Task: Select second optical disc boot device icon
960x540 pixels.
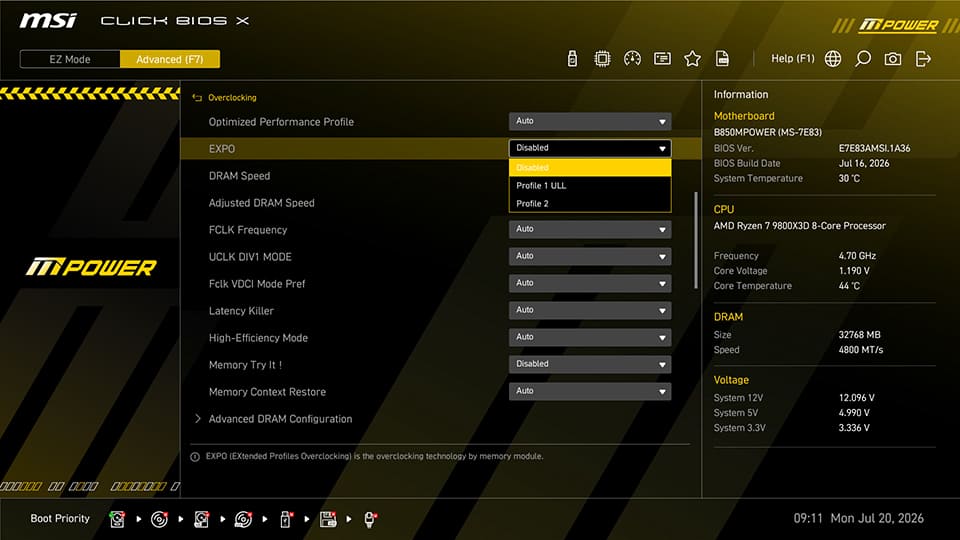Action: tap(243, 519)
